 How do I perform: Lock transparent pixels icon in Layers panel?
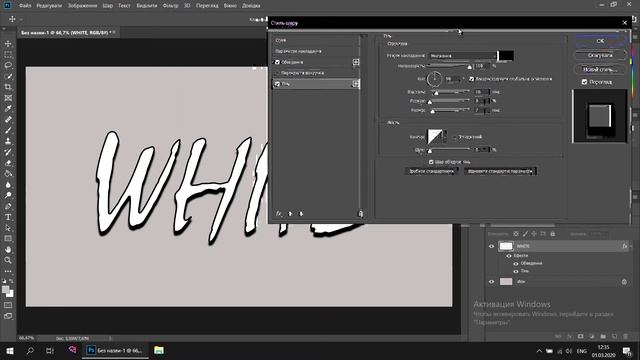(x=516, y=234)
